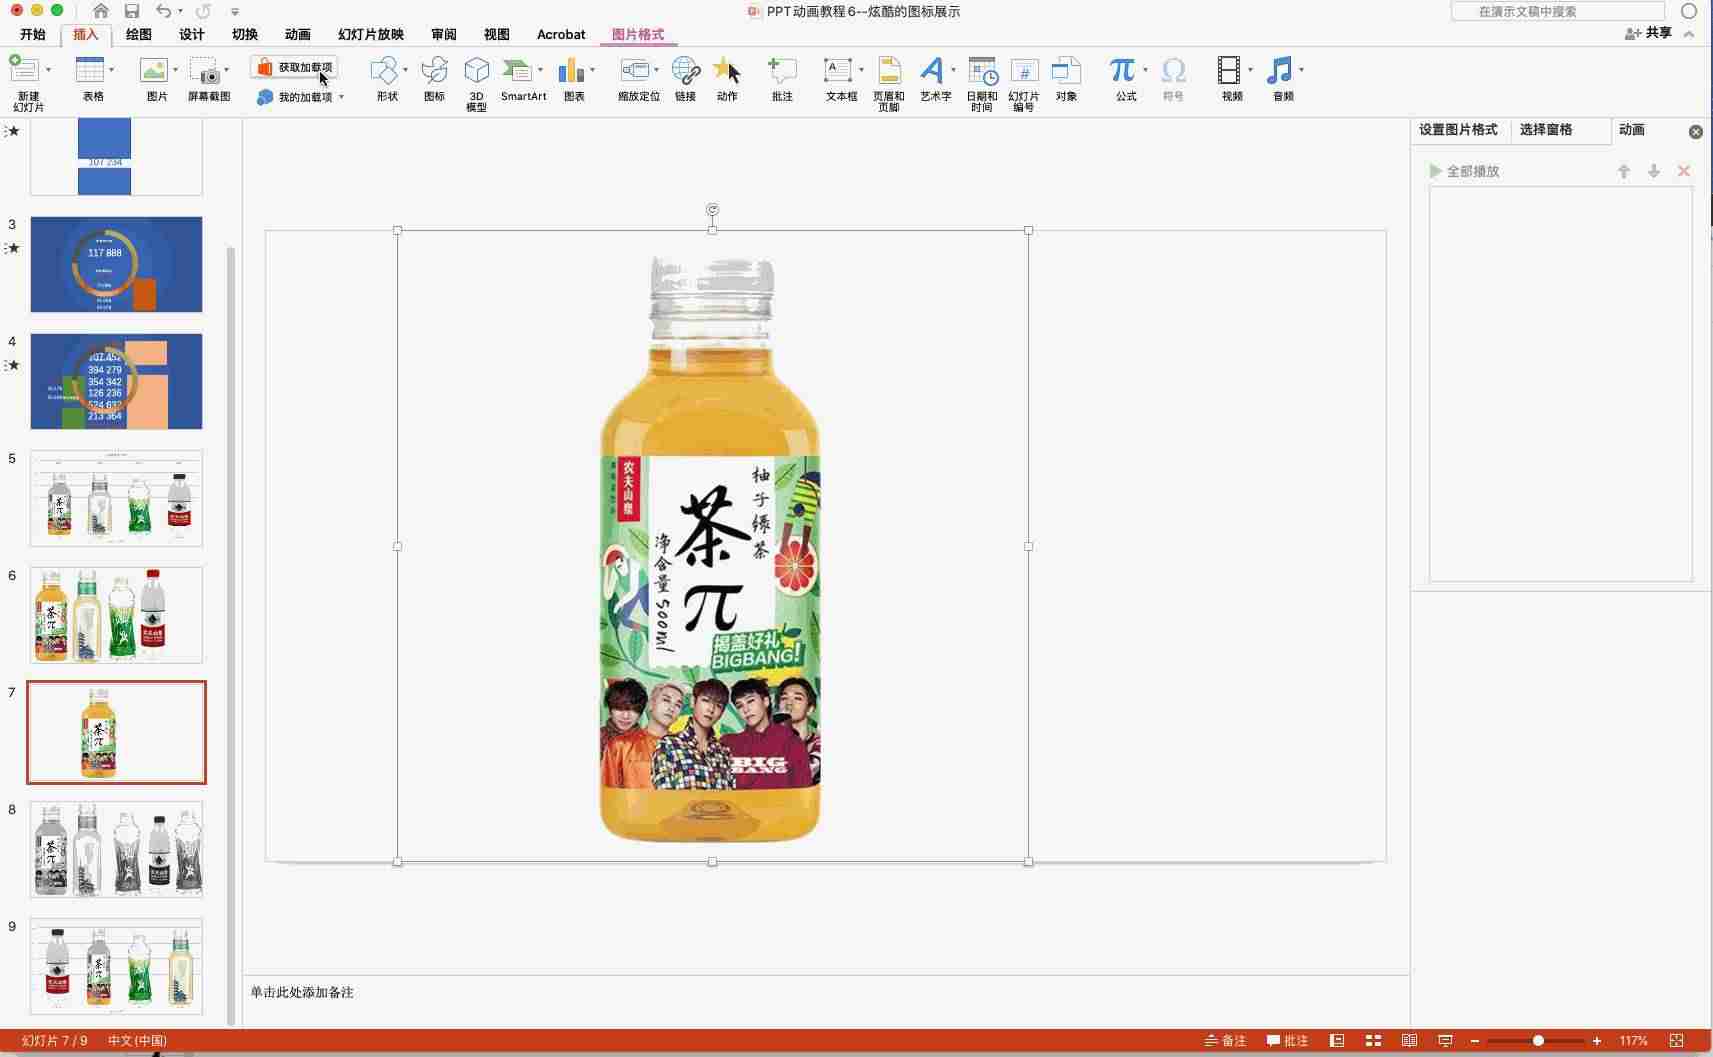
Task: Click the Picture (图片) insert icon
Action: [153, 69]
